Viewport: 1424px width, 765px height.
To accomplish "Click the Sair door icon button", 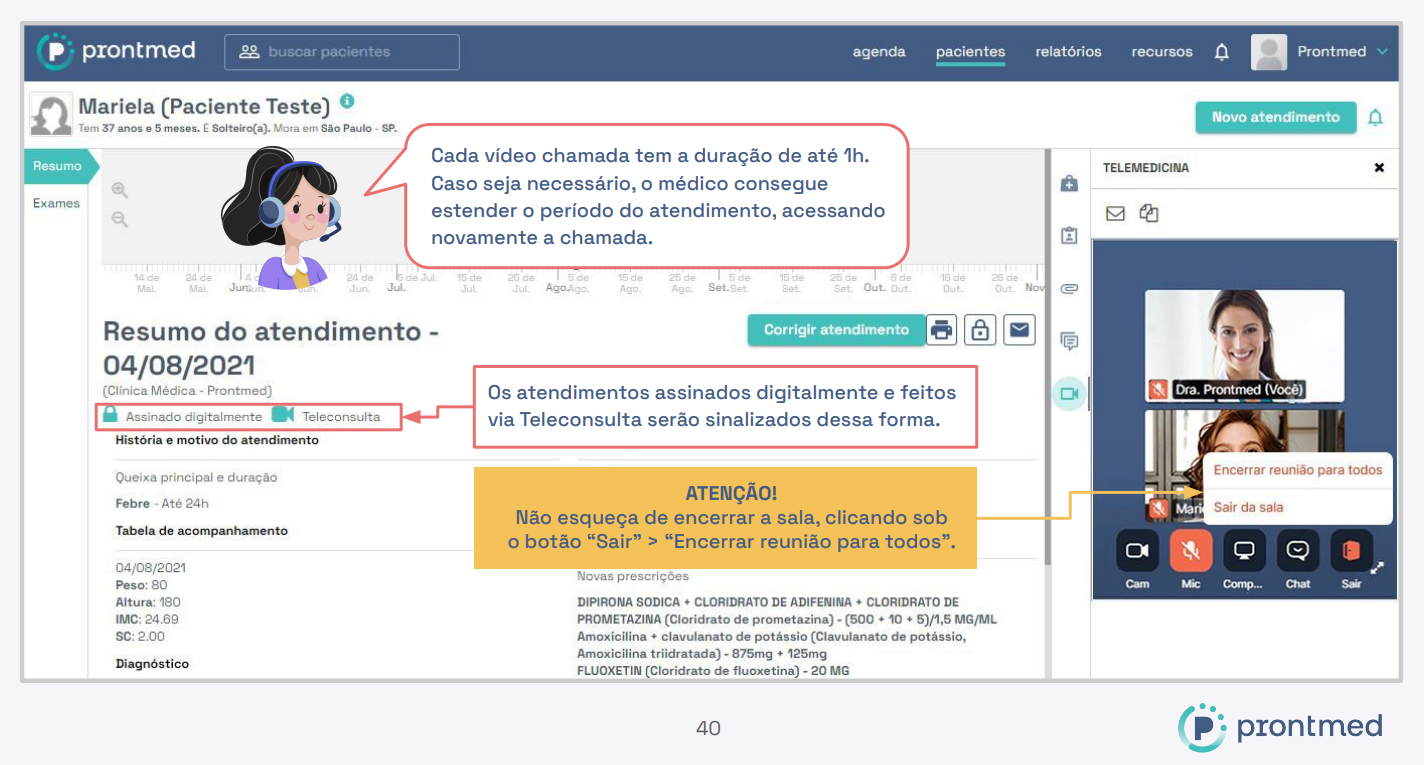I will pyautogui.click(x=1351, y=551).
